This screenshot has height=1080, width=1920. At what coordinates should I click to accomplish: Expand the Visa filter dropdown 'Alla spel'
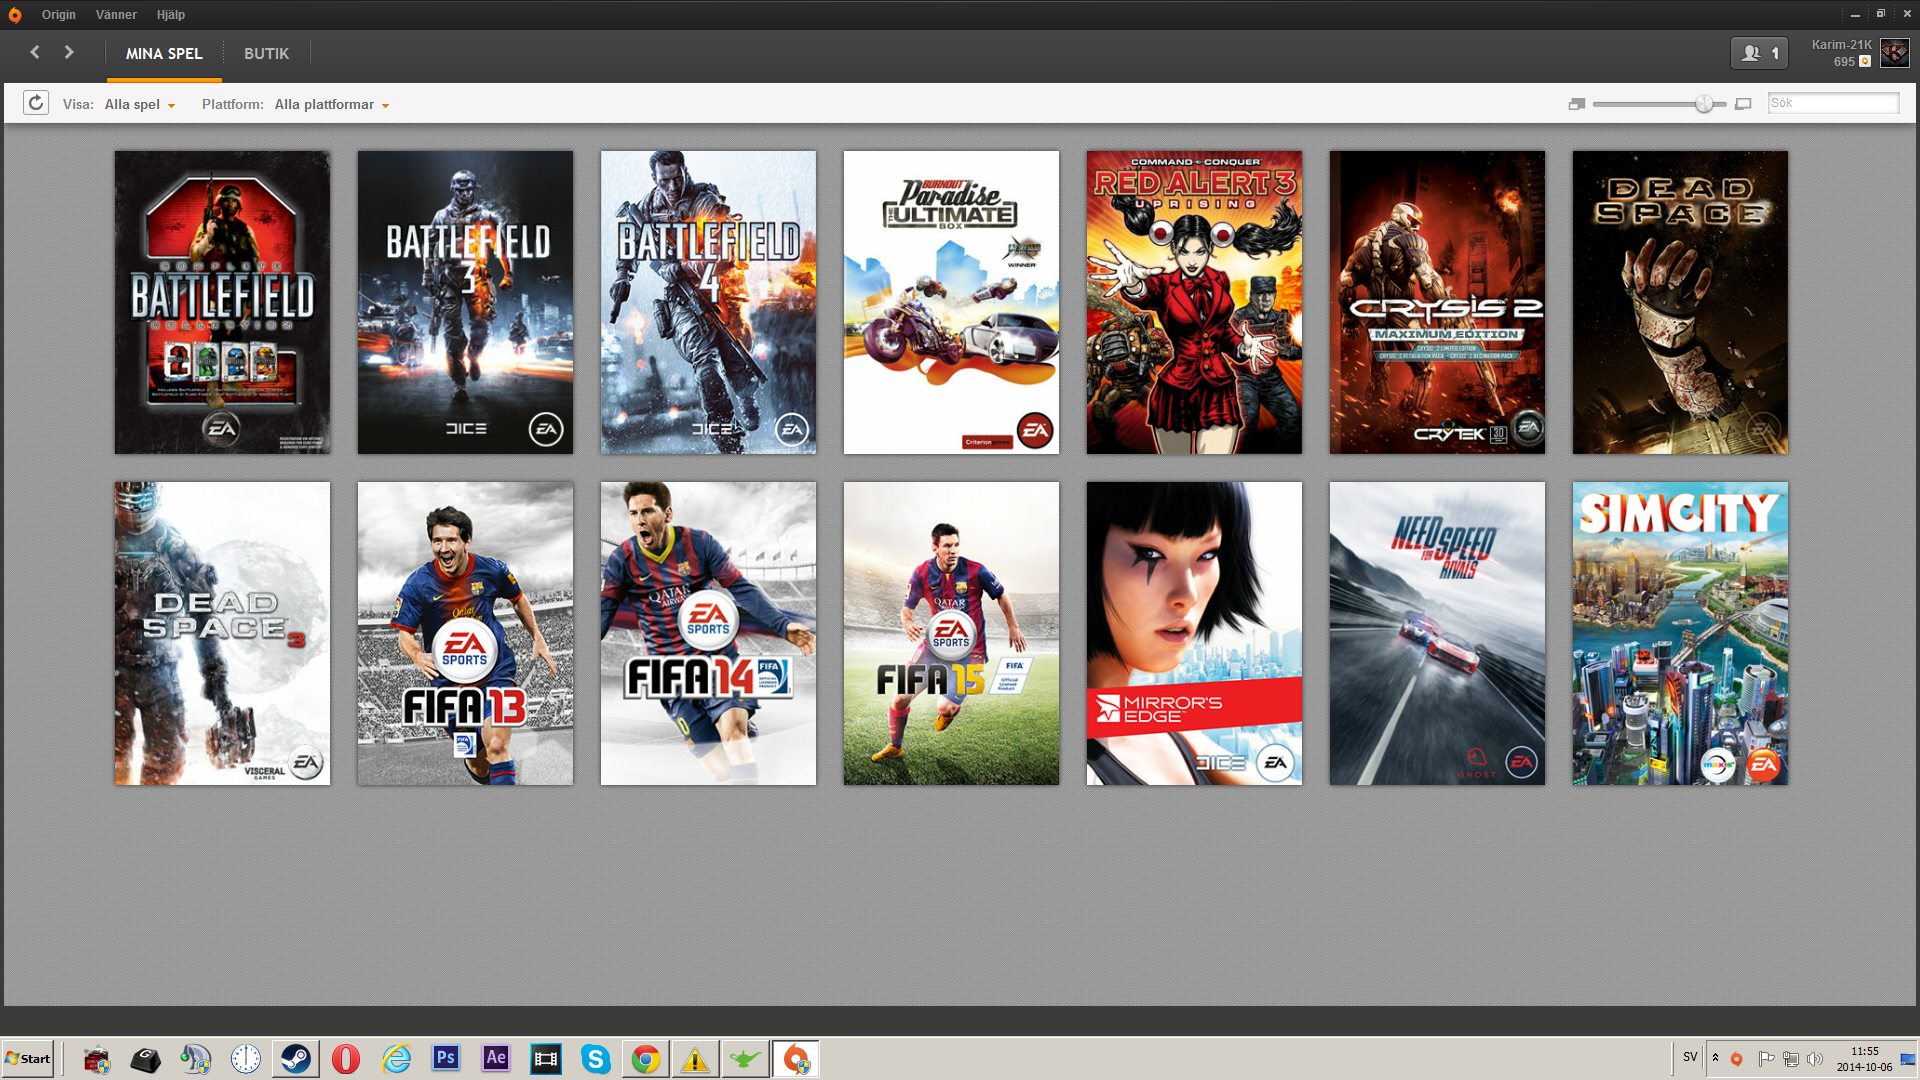pos(140,104)
